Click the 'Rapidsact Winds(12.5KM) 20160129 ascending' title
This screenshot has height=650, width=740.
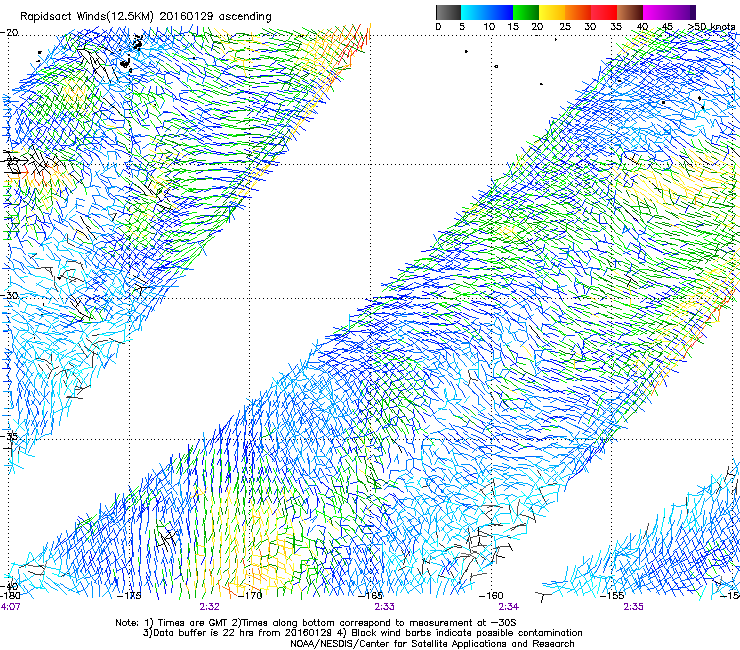[146, 17]
